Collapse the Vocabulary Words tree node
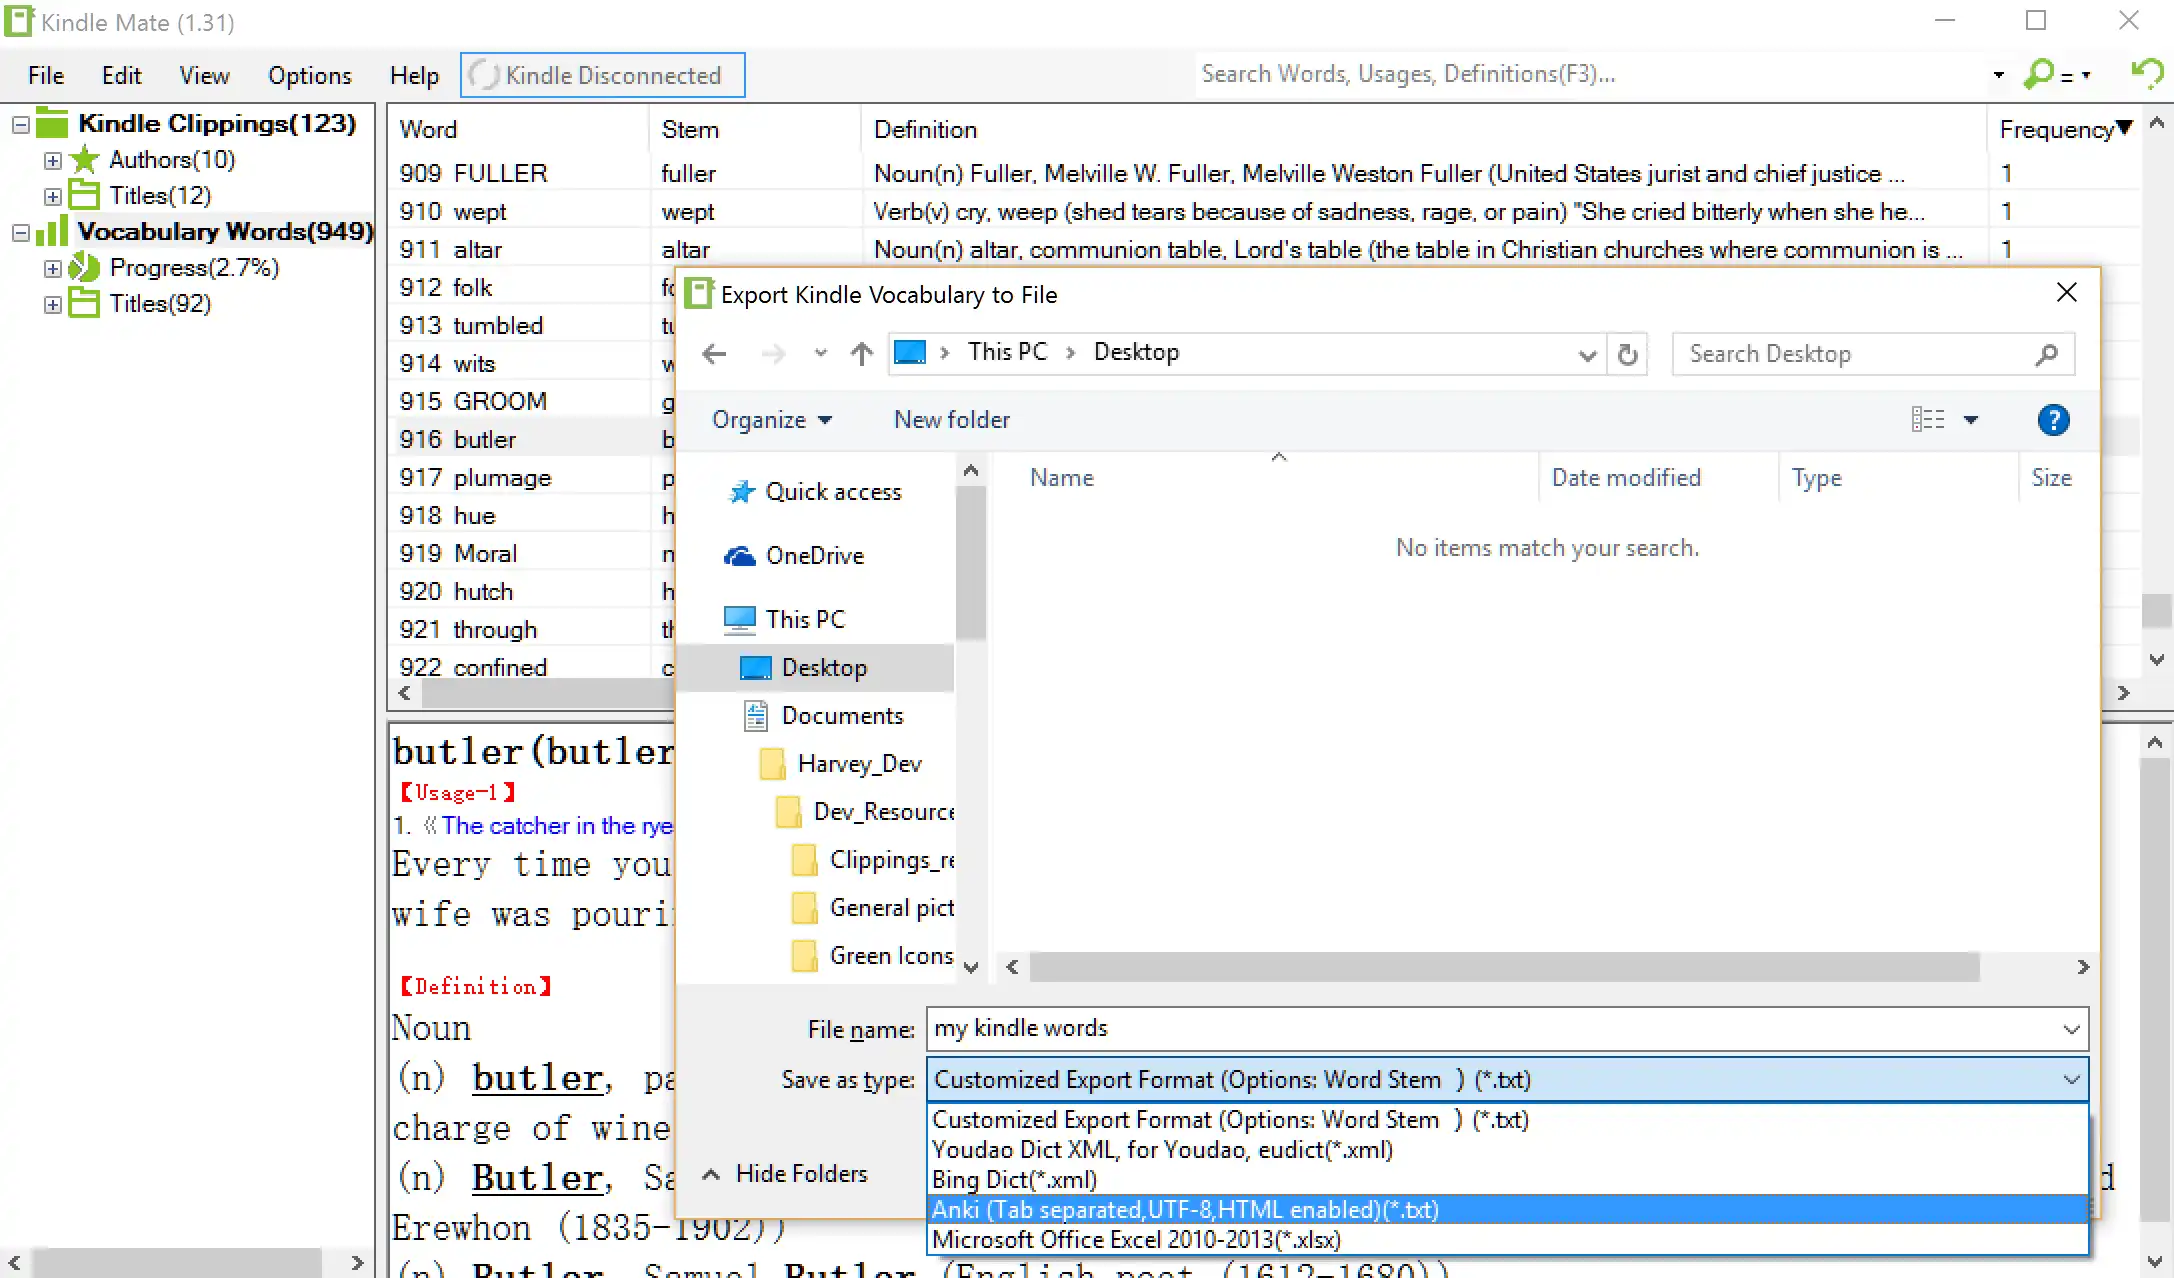The height and width of the screenshot is (1278, 2174). click(20, 232)
